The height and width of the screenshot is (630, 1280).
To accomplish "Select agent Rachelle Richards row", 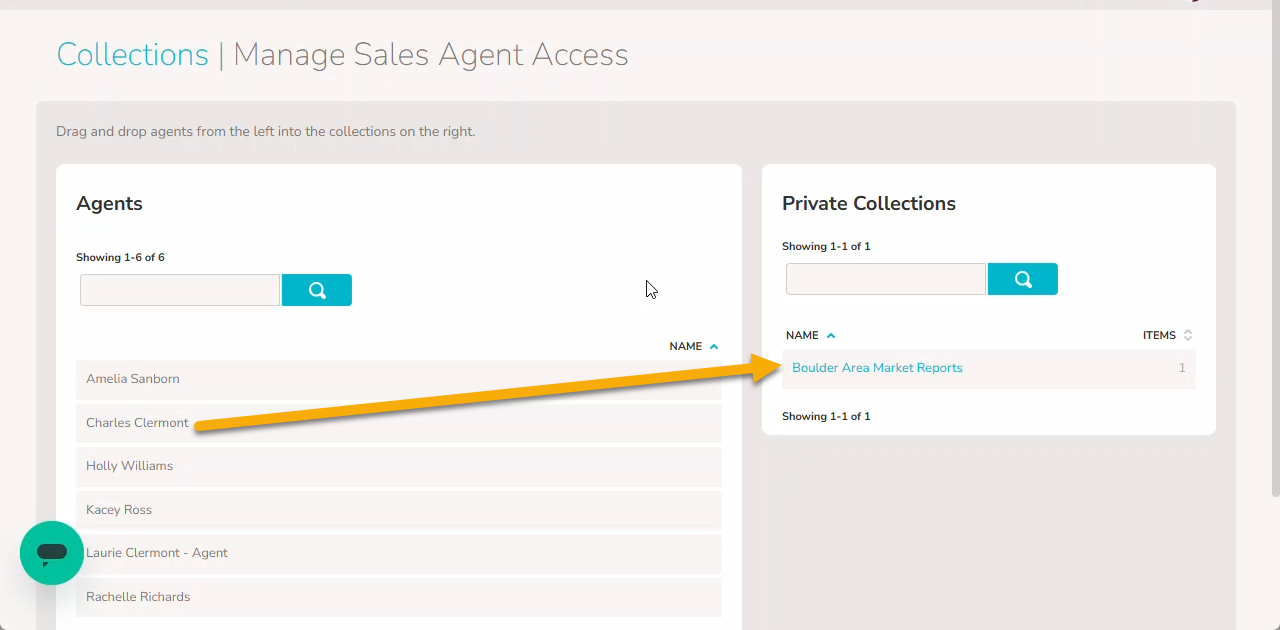I will click(398, 597).
